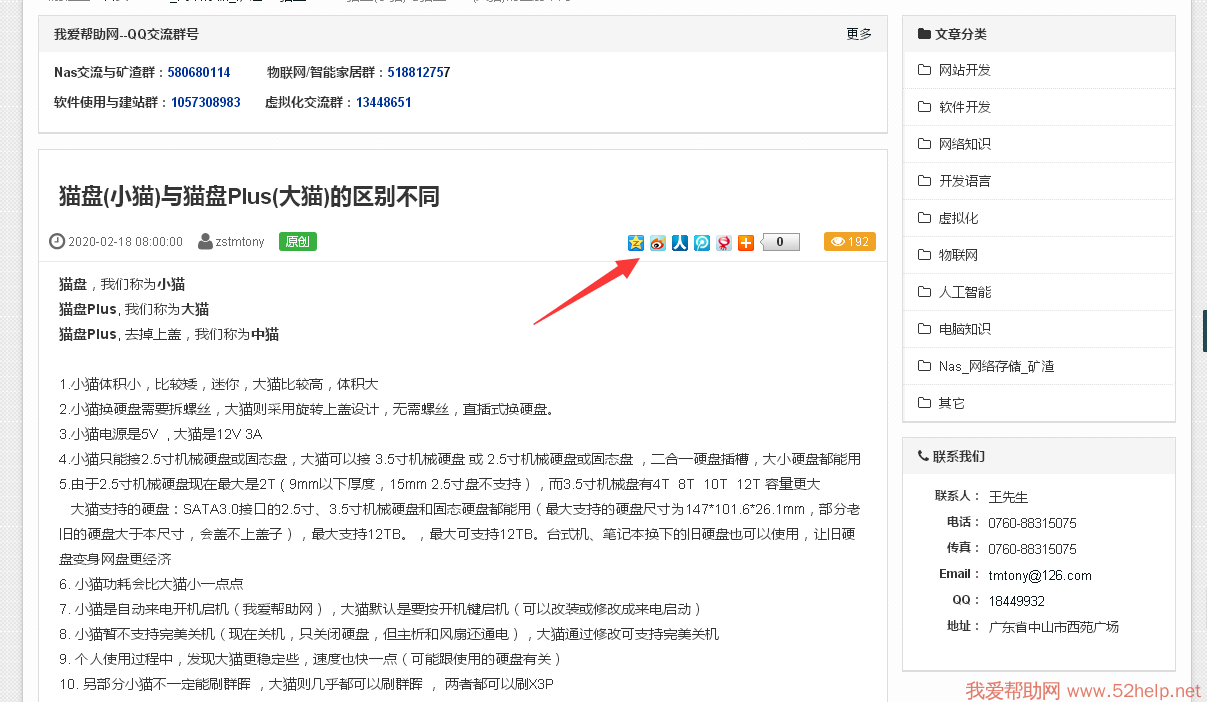Click the Renren share icon

coord(680,242)
